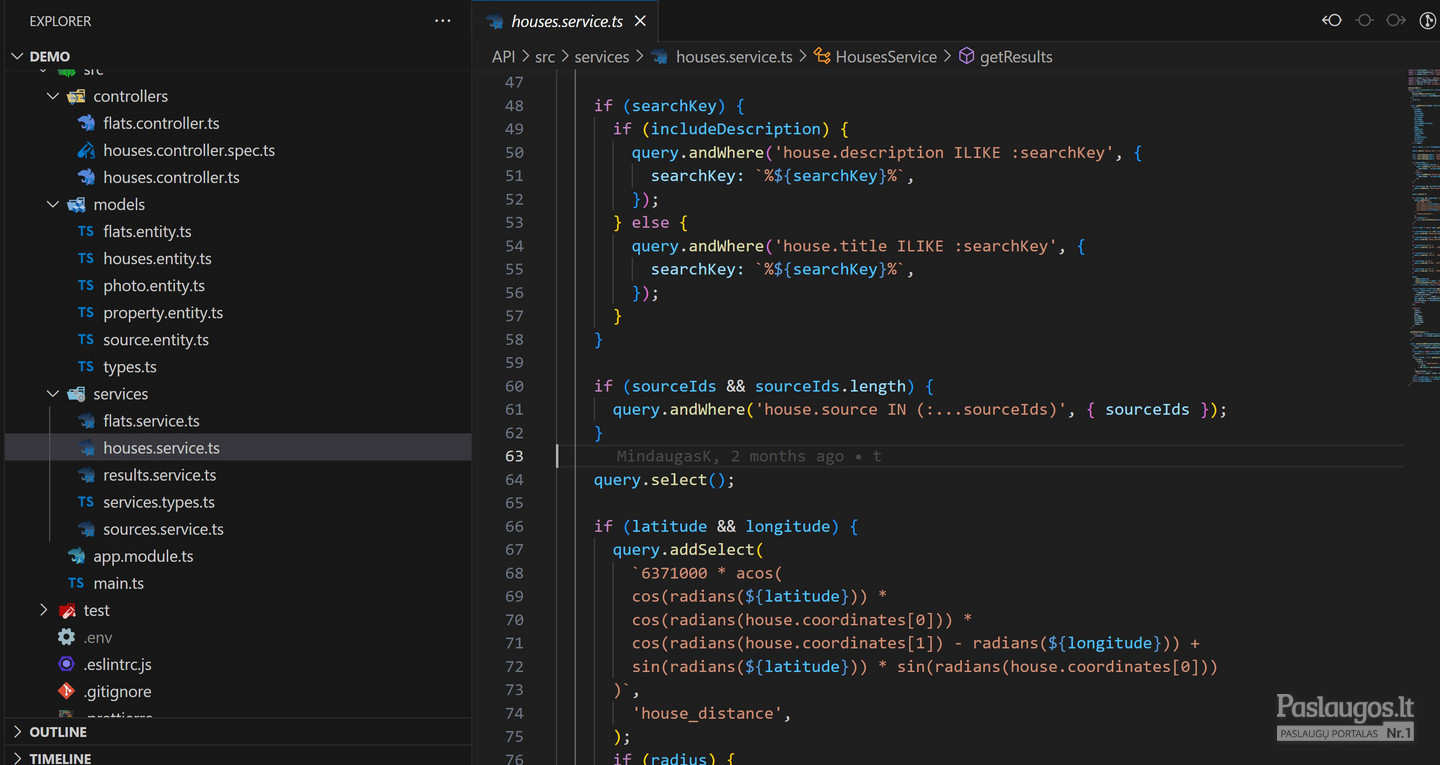Click the TS icon beside types.ts

click(x=86, y=367)
